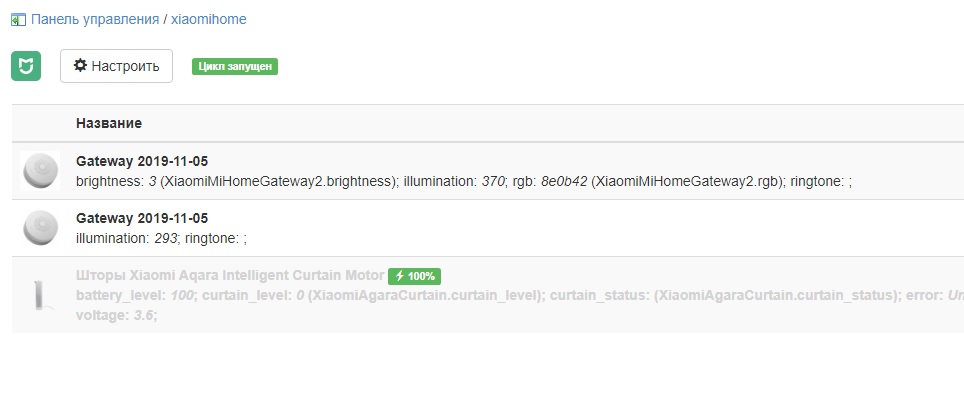
Task: Select icon of Gateway with illumination 293
Action: (41, 228)
